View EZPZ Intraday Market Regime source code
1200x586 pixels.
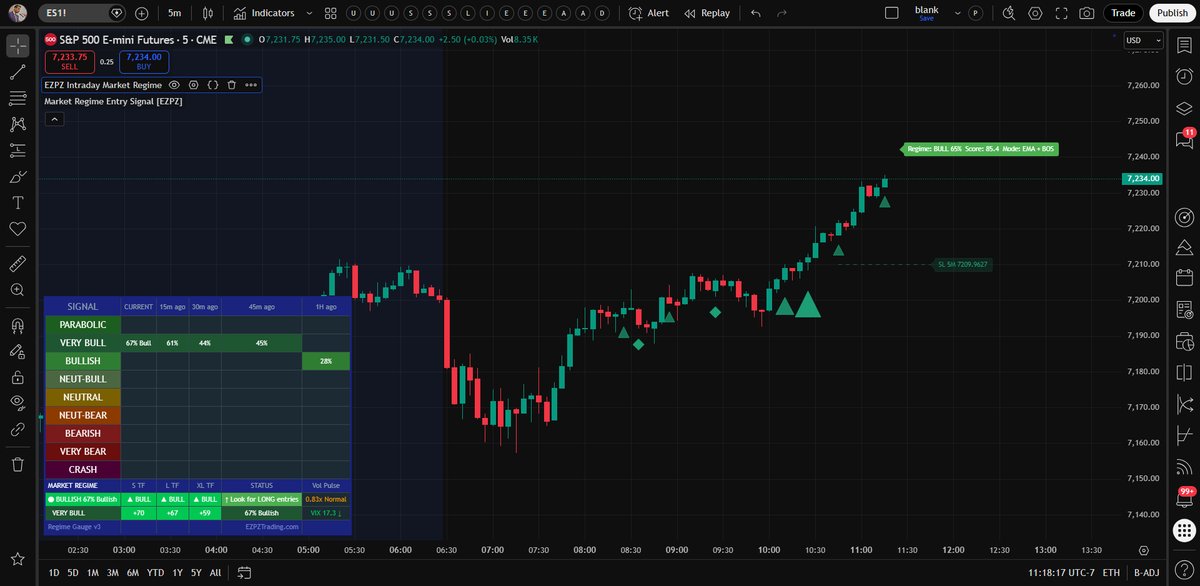tap(213, 85)
